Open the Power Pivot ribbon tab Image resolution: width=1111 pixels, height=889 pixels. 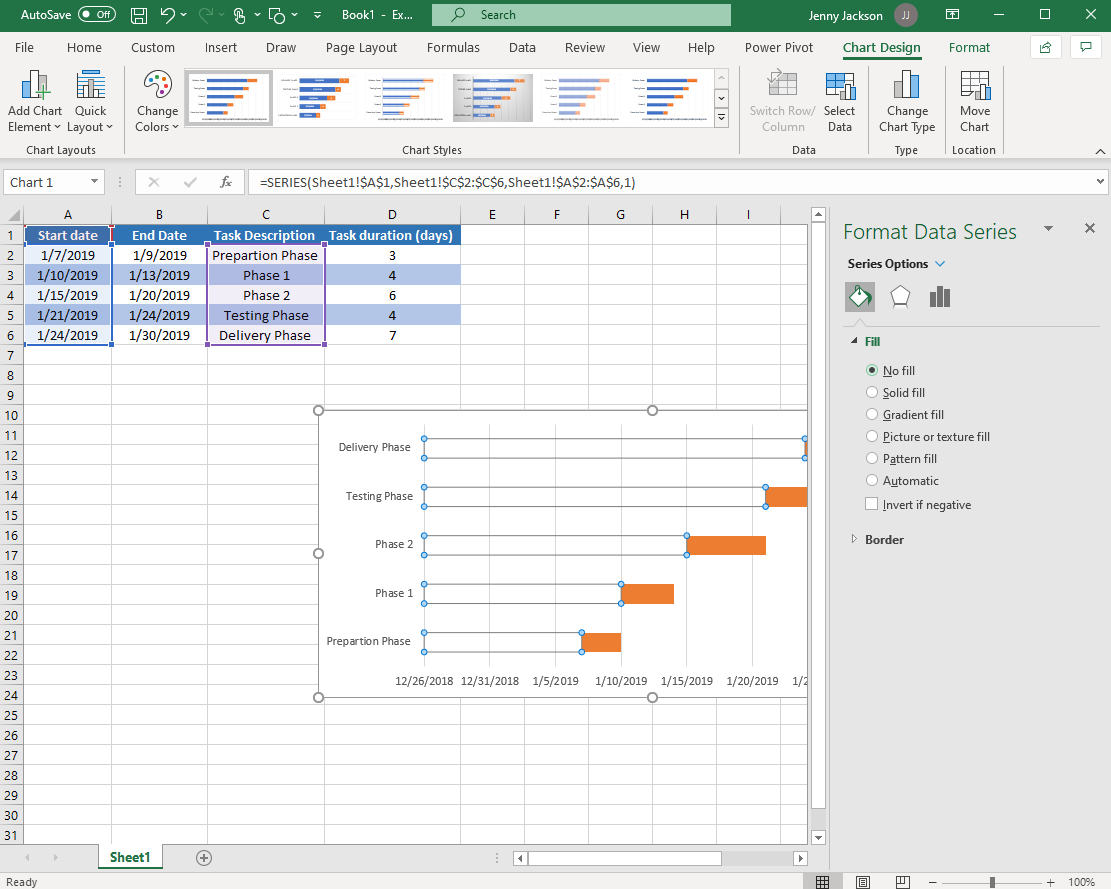(x=778, y=47)
